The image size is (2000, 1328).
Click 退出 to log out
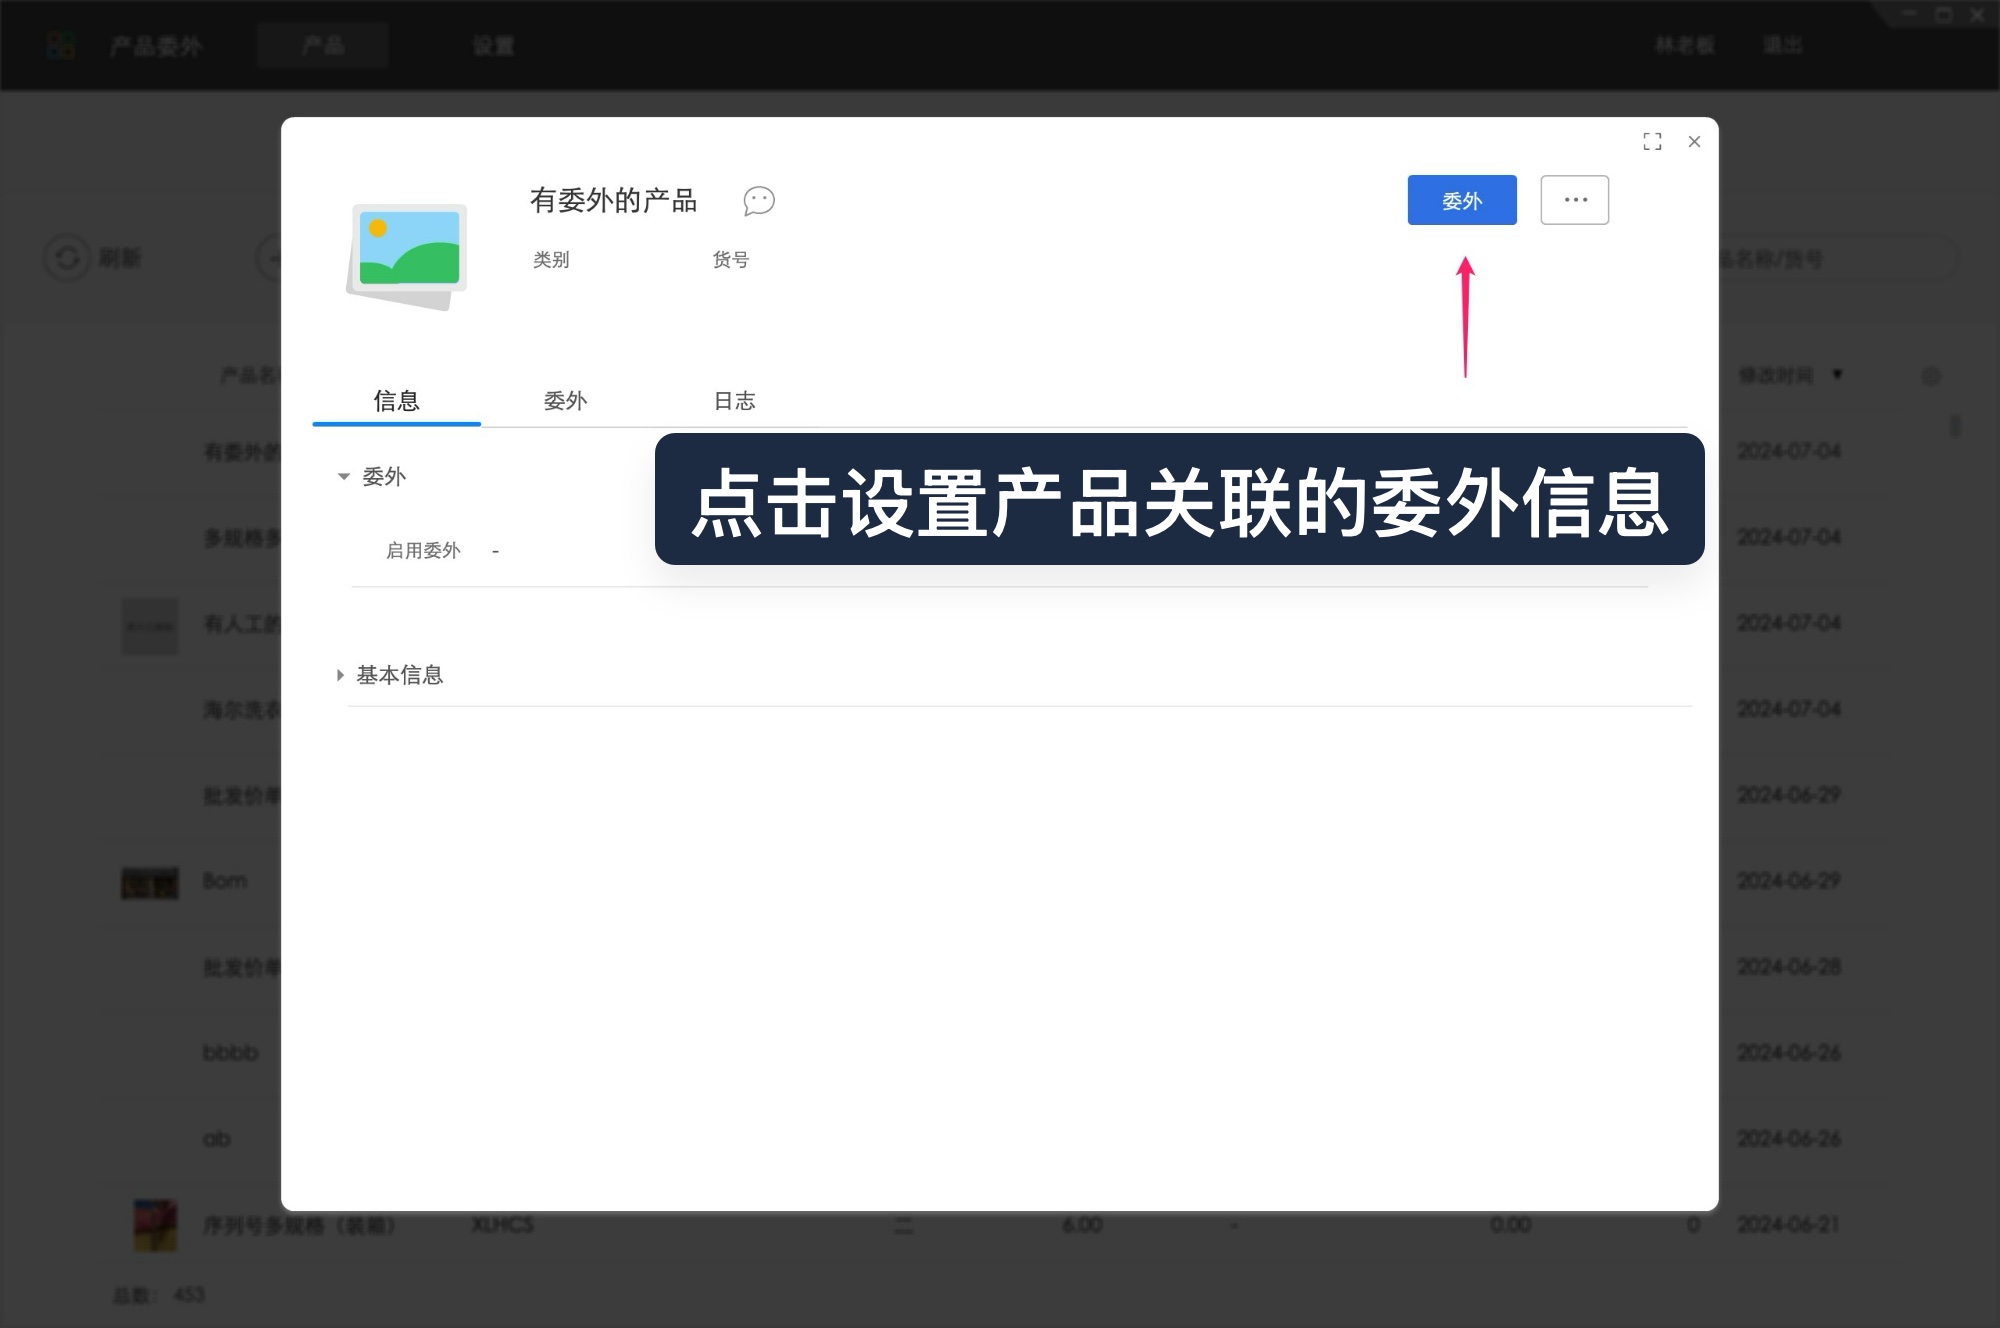point(1783,45)
